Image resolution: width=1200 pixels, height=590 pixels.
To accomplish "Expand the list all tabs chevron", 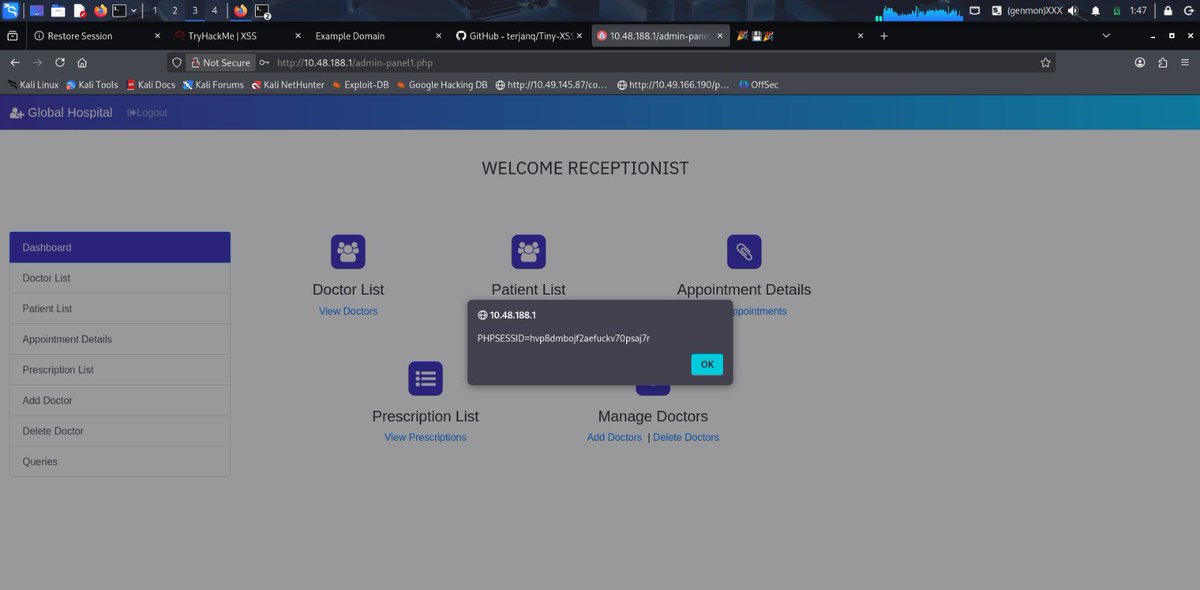I will pyautogui.click(x=1104, y=35).
